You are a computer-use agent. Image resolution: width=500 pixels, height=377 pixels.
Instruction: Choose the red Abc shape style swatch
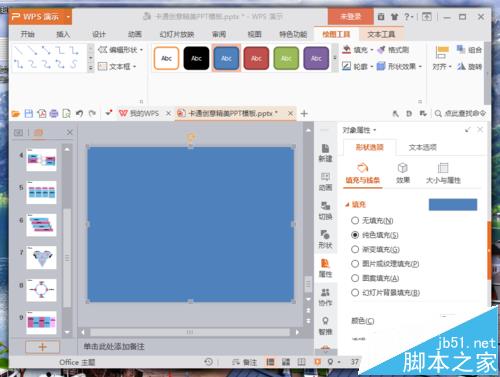pos(256,58)
